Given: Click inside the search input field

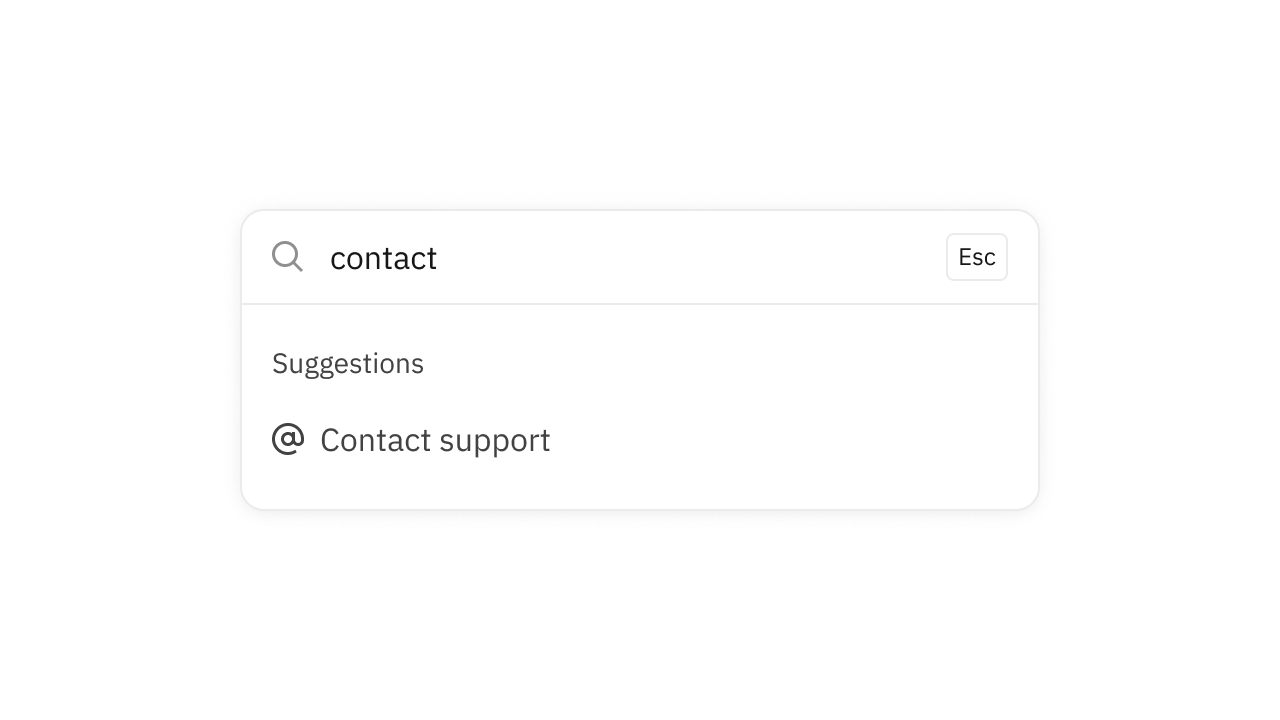Looking at the screenshot, I should tap(600, 257).
